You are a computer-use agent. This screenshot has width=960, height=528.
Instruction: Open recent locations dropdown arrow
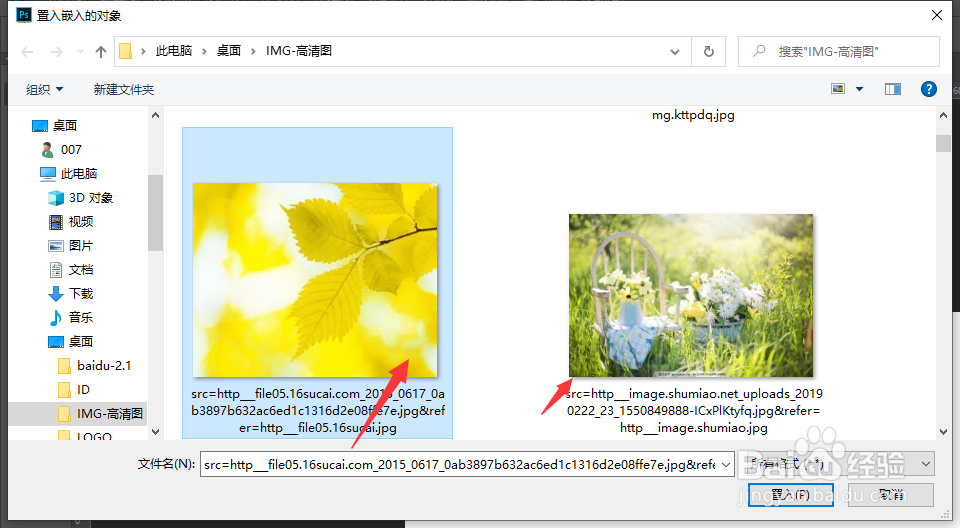80,52
